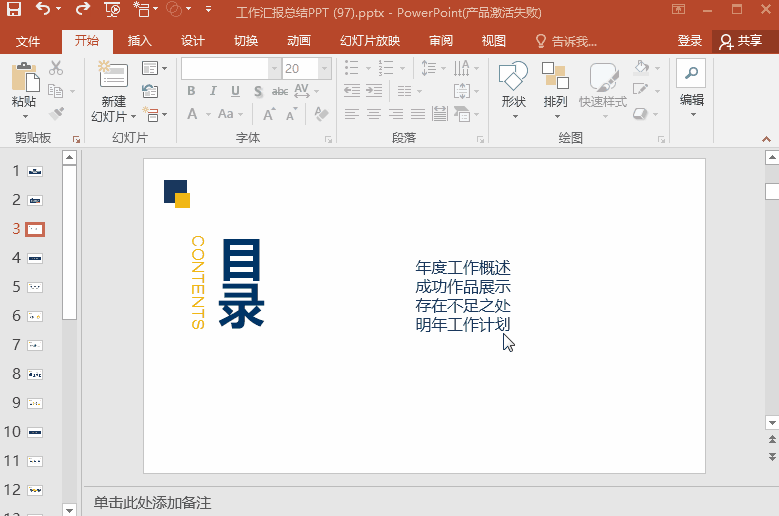Screen dimensions: 779x516
Task: Clear all formatting icon
Action: click(x=321, y=114)
